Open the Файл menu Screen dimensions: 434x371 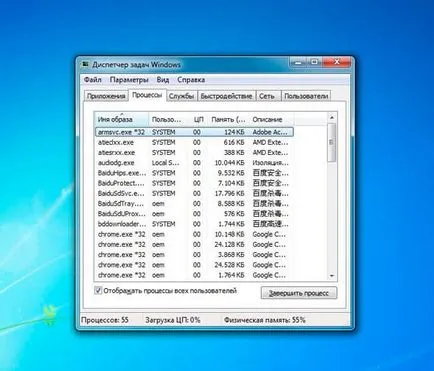pyautogui.click(x=93, y=80)
